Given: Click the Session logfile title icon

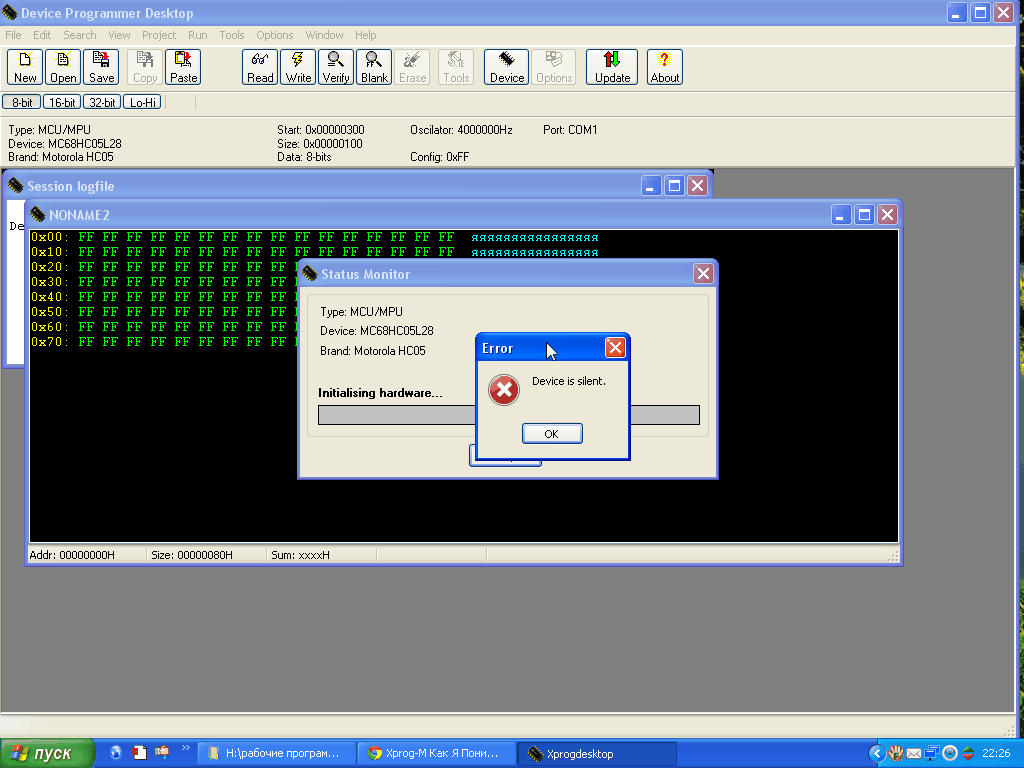Looking at the screenshot, I should pos(16,186).
